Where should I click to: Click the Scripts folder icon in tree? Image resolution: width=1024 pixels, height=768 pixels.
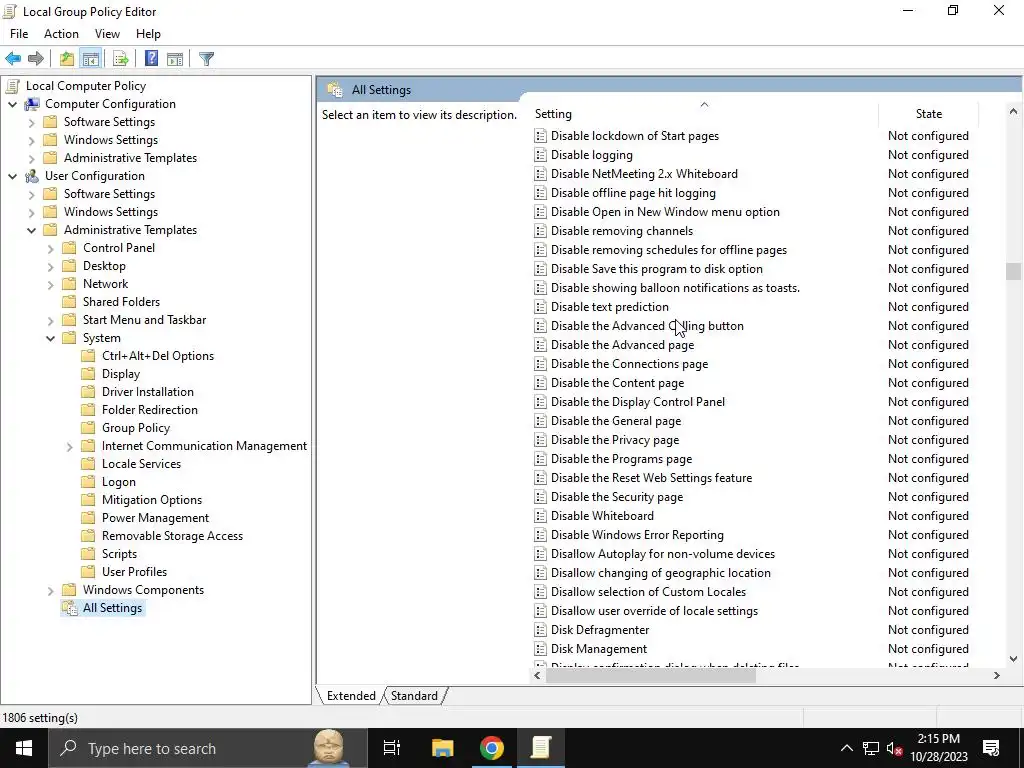coord(88,554)
